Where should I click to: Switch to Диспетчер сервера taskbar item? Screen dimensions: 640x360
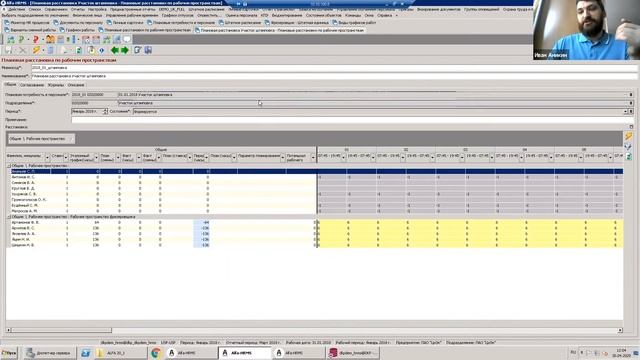(49, 353)
